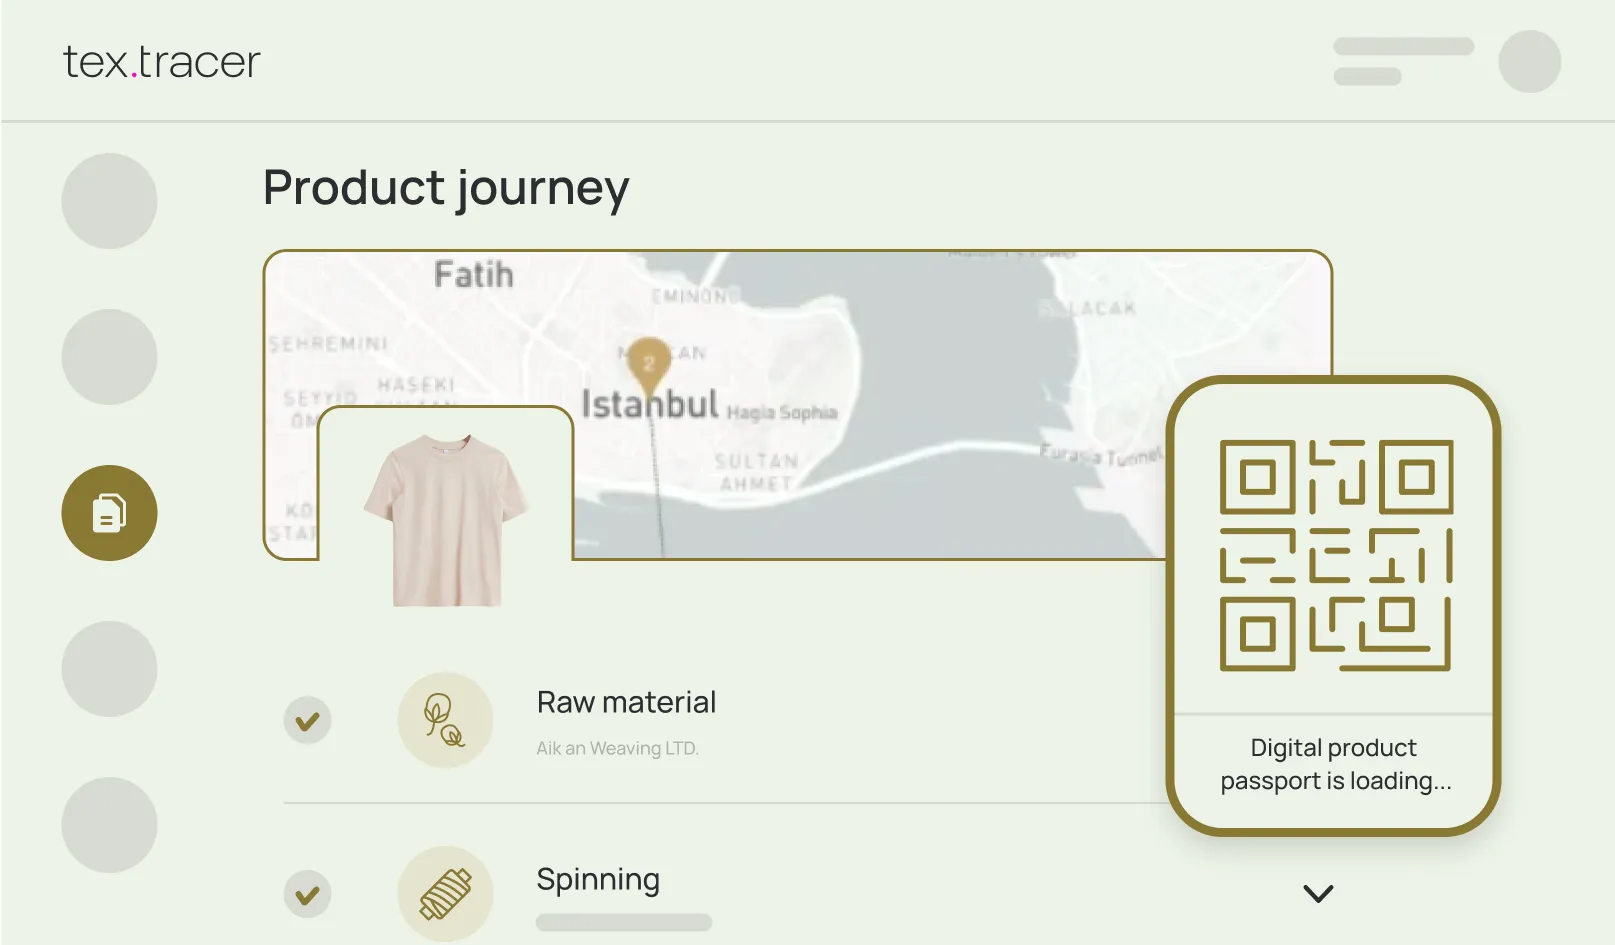Click the tex.tracer logo
1615x945 pixels.
pyautogui.click(x=160, y=61)
